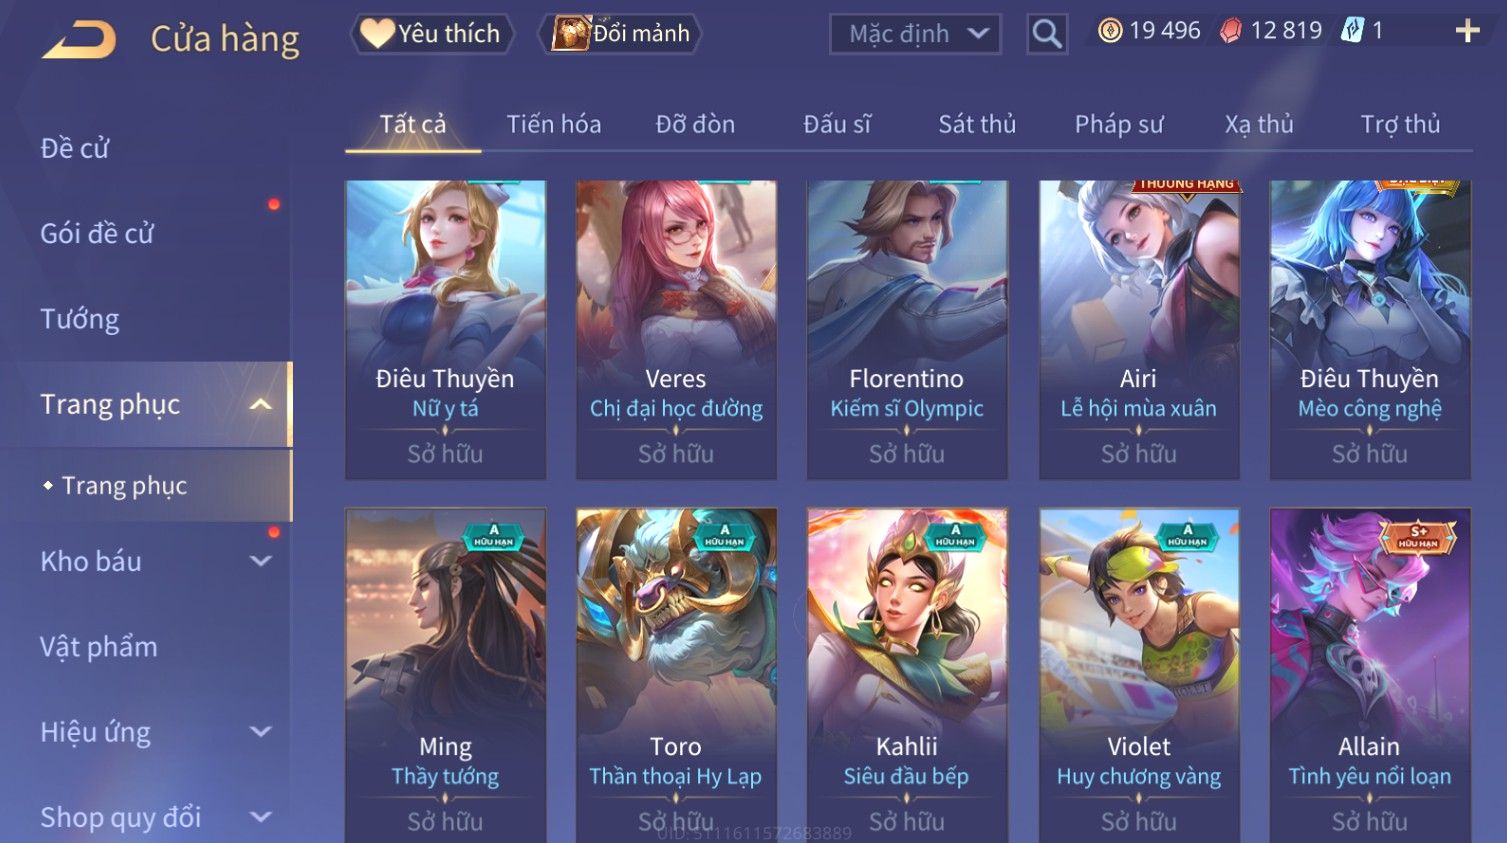
Task: Expand the Shop quy đổi section
Action: (x=261, y=817)
